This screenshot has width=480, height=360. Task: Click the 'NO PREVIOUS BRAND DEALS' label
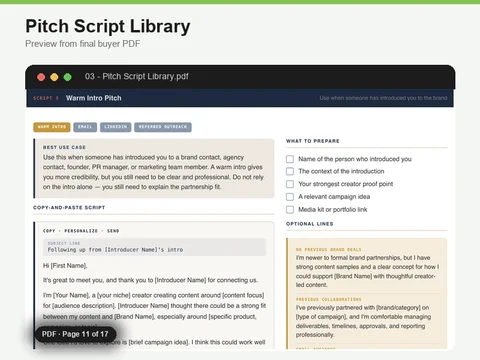click(x=329, y=250)
